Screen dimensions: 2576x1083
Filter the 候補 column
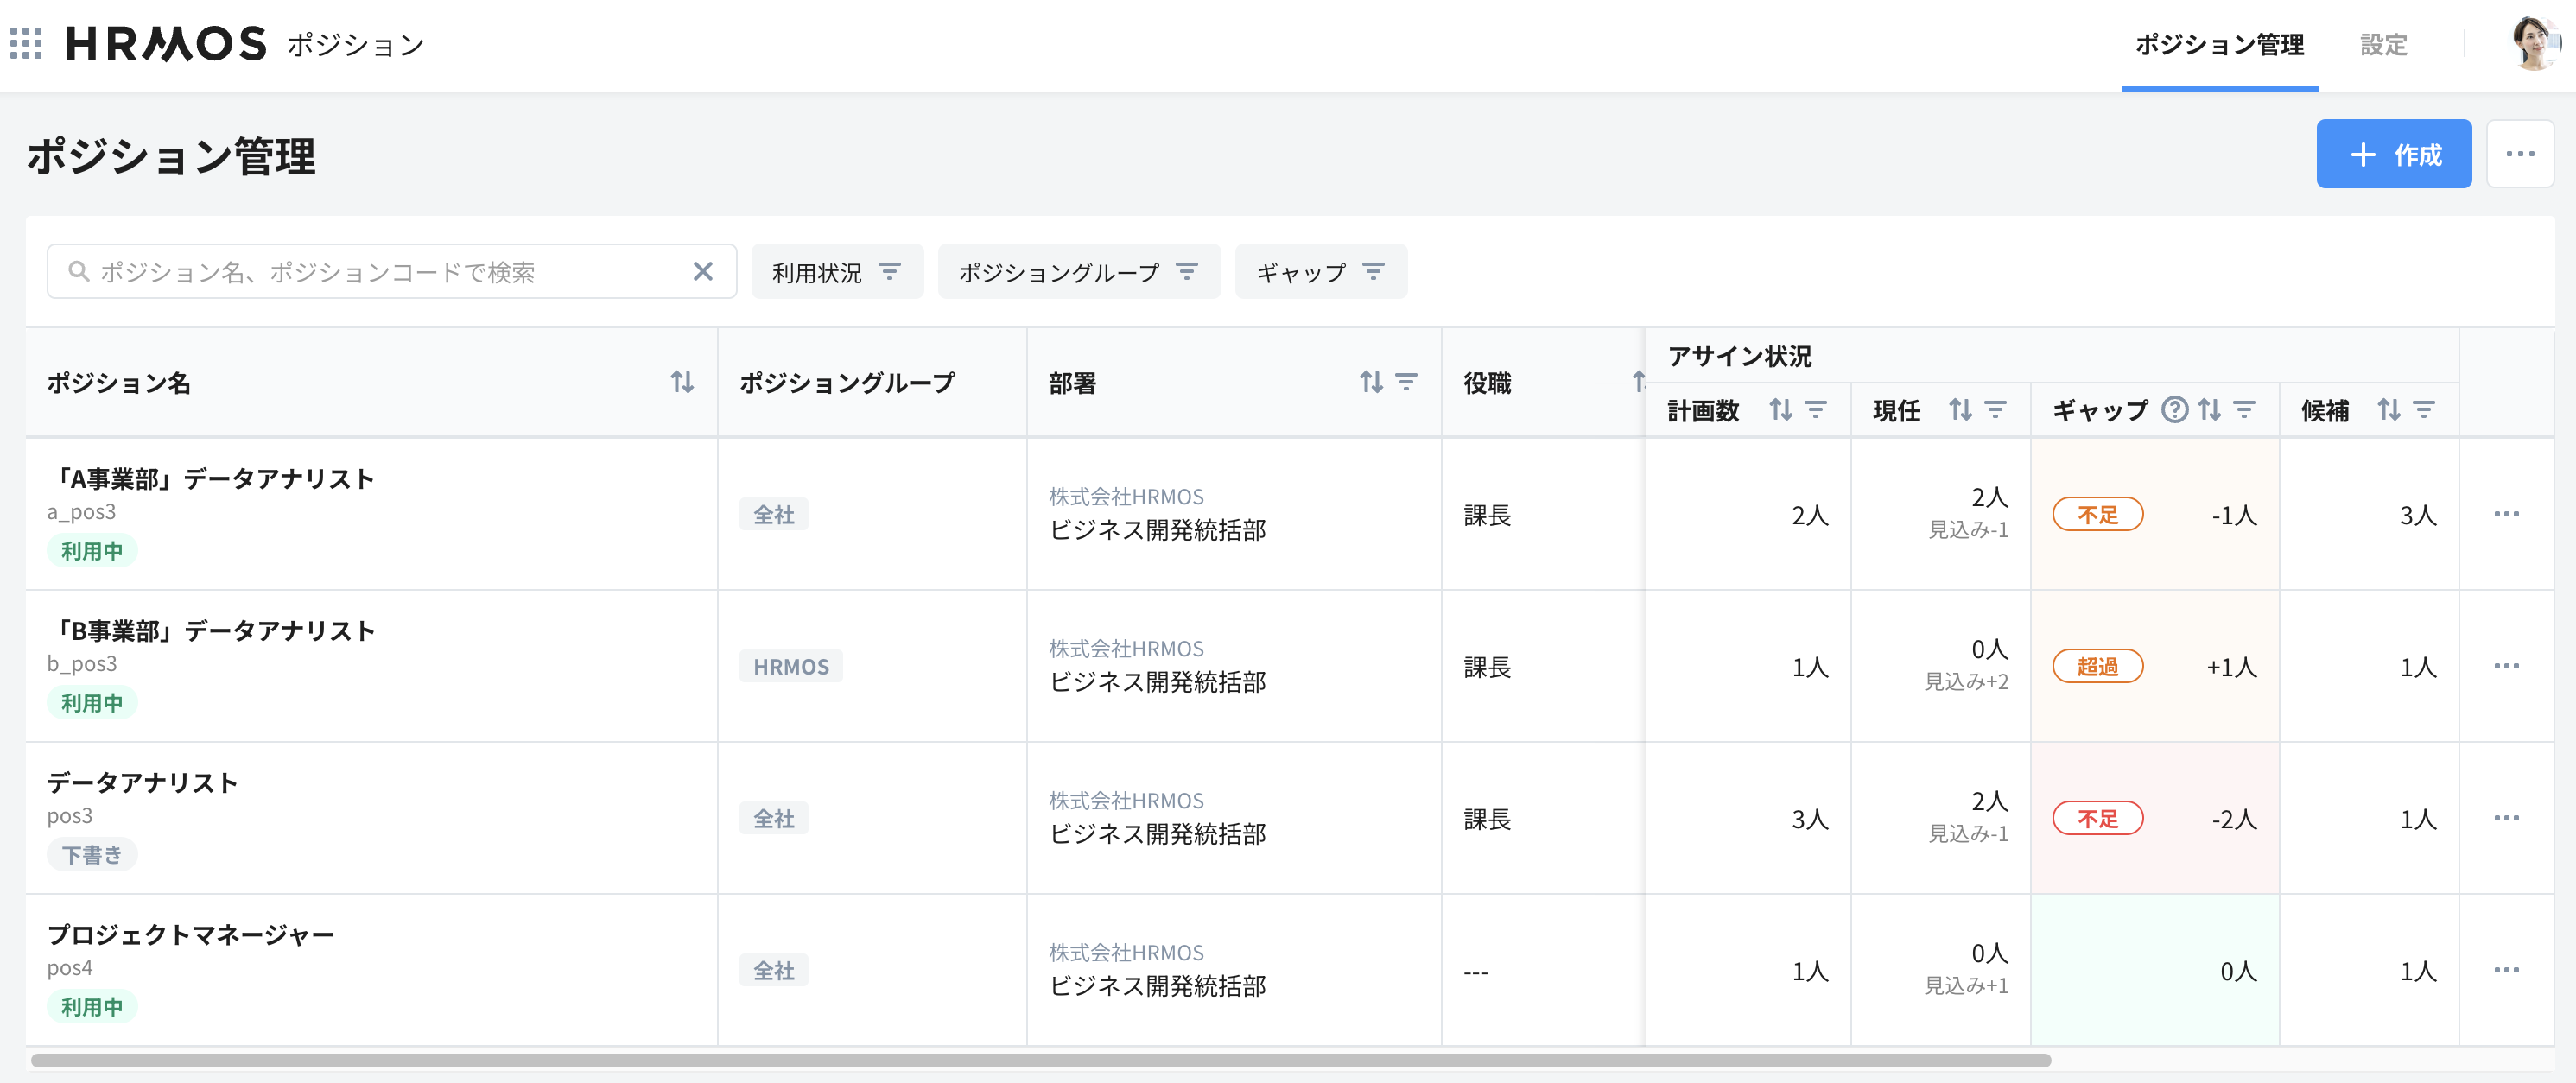point(2423,409)
